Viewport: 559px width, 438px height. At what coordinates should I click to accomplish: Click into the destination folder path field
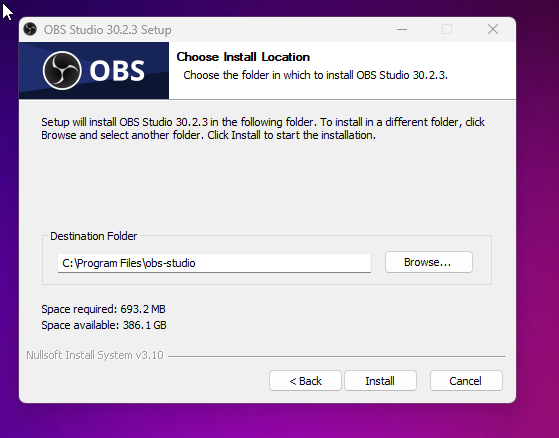tap(214, 263)
